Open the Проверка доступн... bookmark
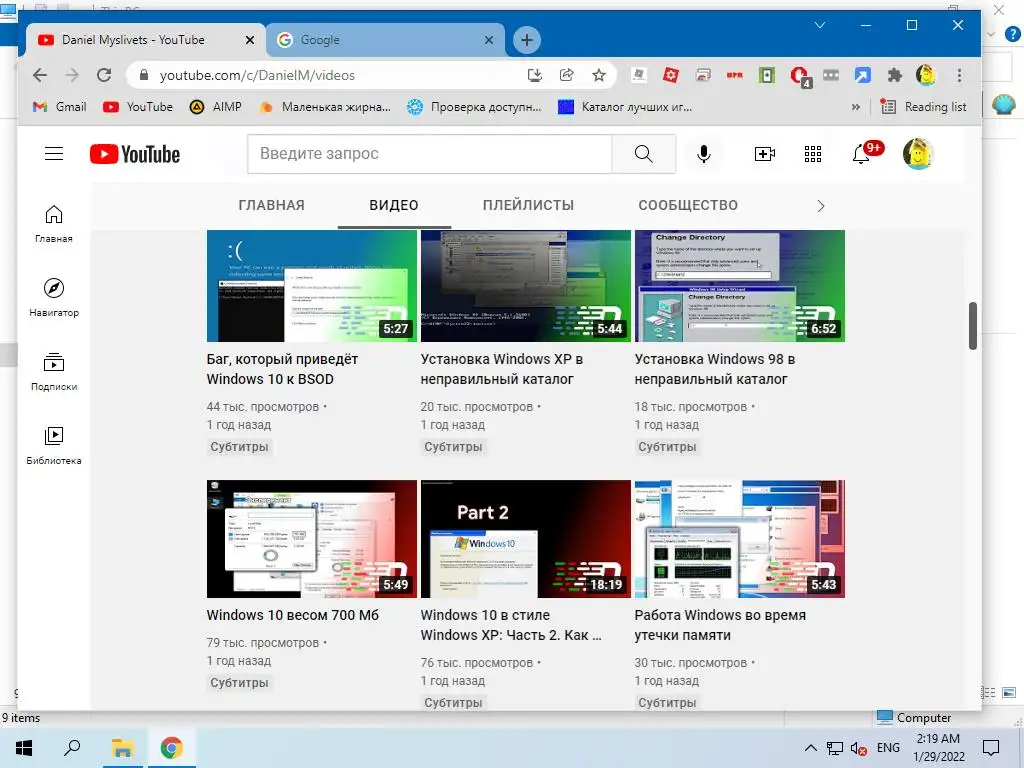Viewport: 1024px width, 768px height. click(x=473, y=106)
